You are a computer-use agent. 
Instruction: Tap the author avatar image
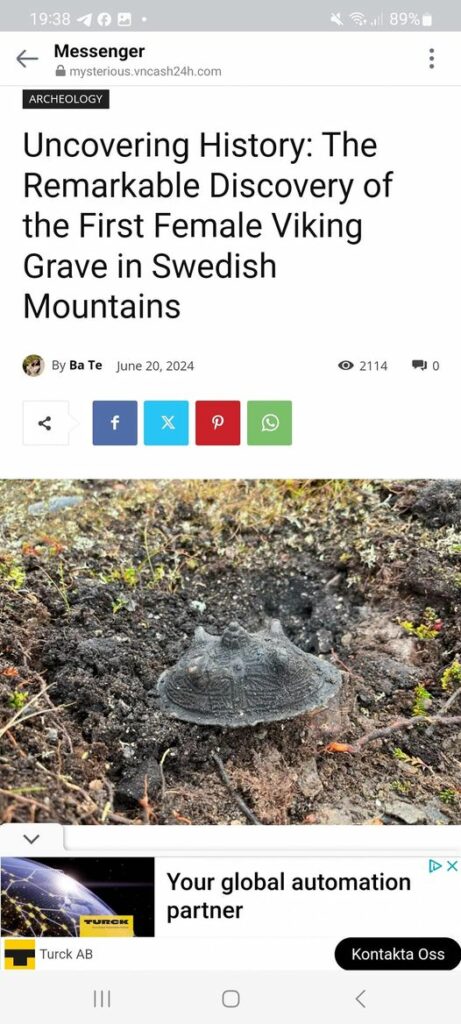33,365
